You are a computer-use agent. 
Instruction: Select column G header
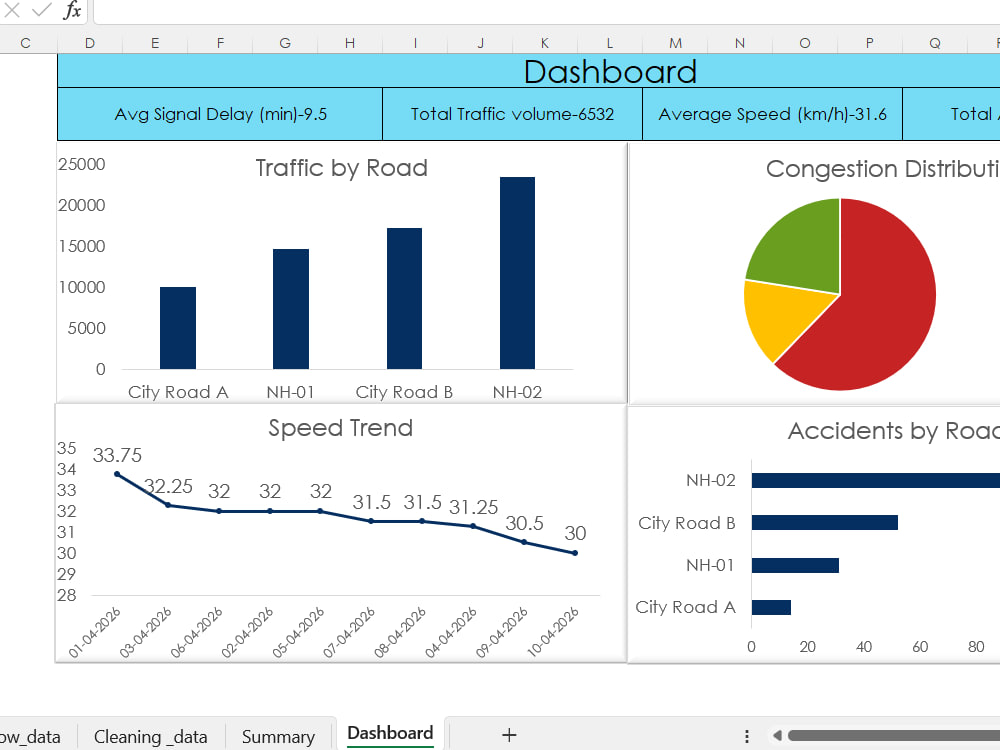pyautogui.click(x=285, y=43)
